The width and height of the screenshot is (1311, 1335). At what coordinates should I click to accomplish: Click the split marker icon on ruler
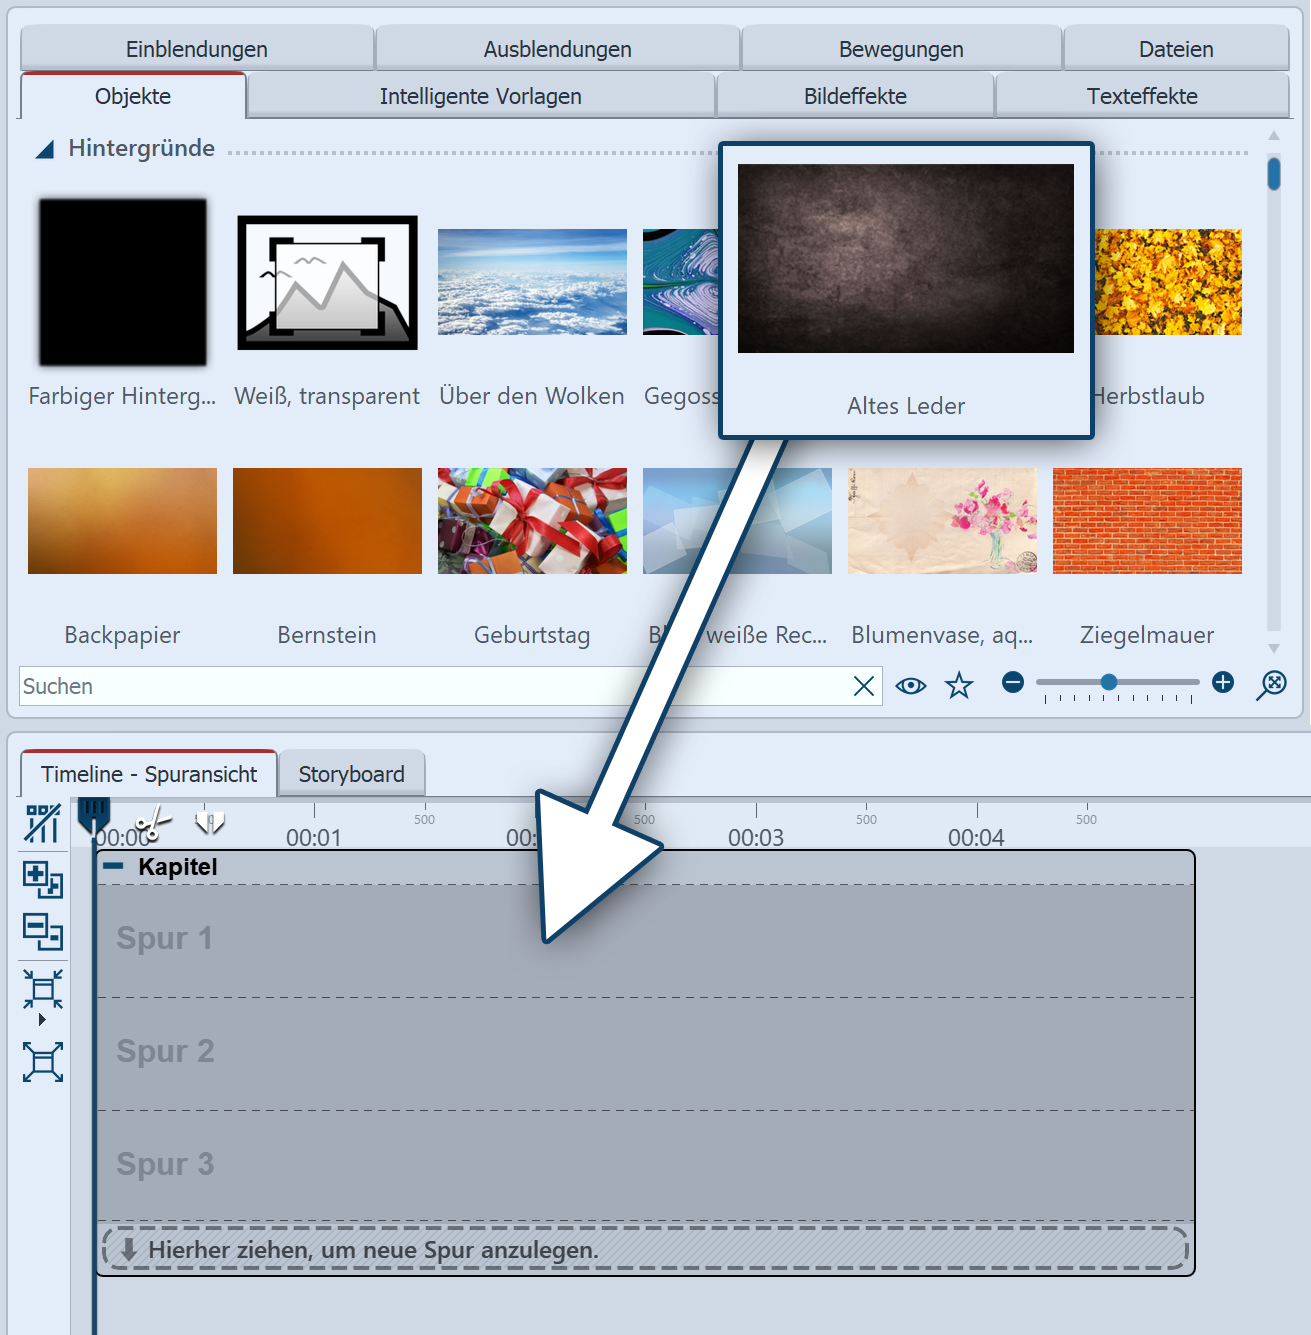click(210, 822)
